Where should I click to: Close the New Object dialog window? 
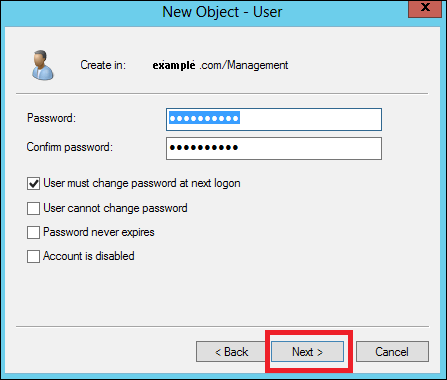pyautogui.click(x=426, y=8)
